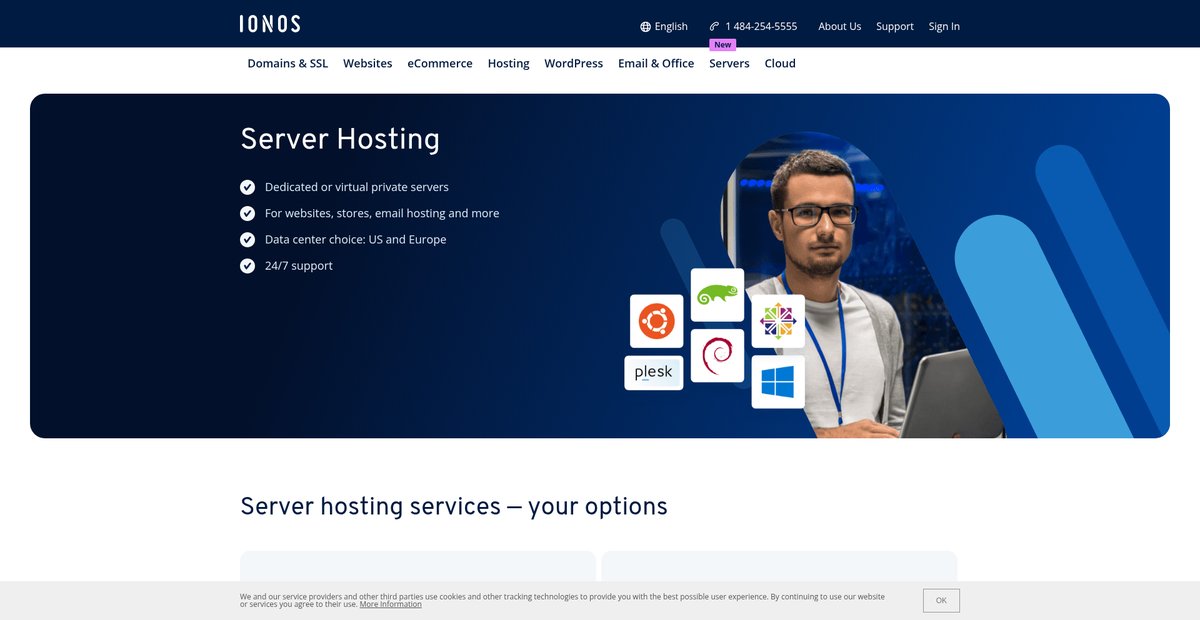Click 'For websites, stores, email hosting and more'
The width and height of the screenshot is (1200, 620).
point(382,213)
